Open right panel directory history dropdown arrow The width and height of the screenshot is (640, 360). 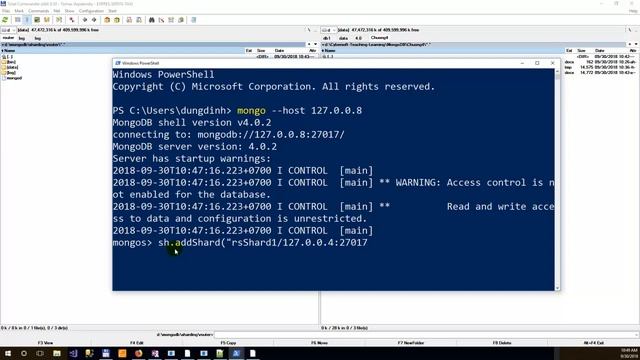point(636,44)
